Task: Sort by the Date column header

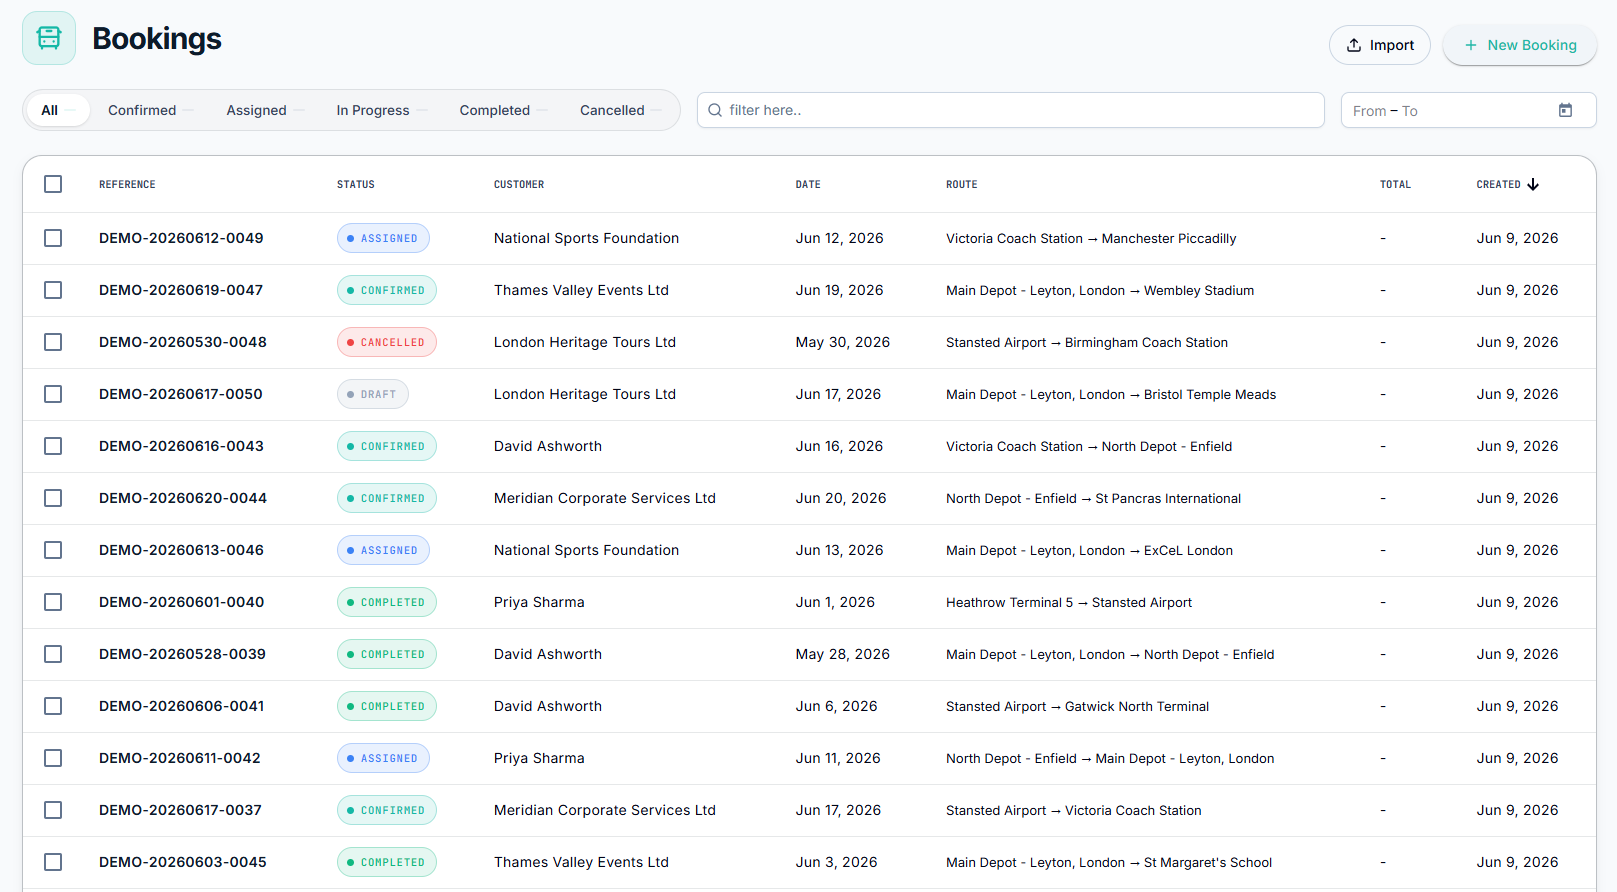Action: coord(808,184)
